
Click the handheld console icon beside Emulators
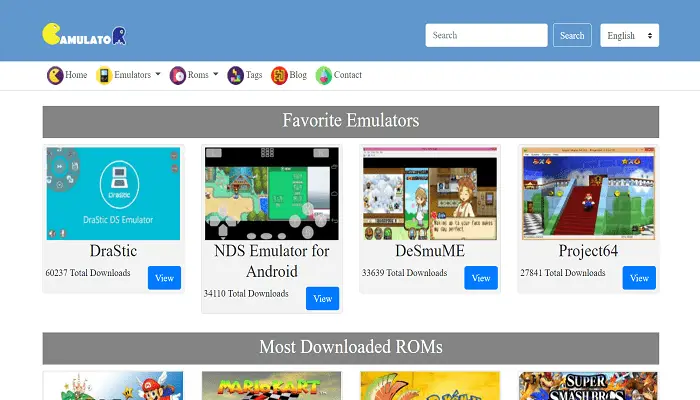pyautogui.click(x=104, y=75)
